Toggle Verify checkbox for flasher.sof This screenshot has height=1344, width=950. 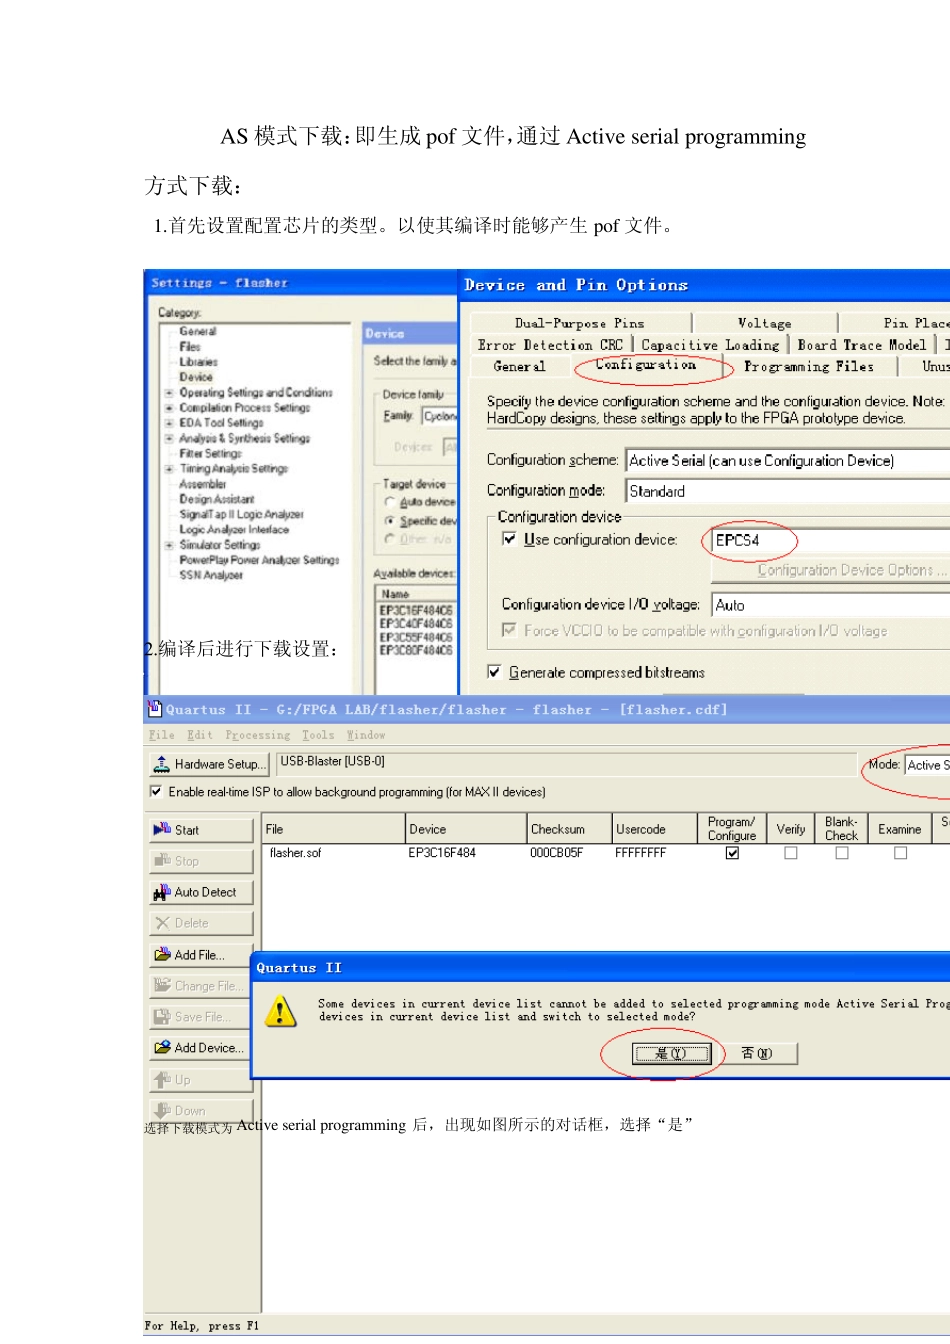point(791,853)
